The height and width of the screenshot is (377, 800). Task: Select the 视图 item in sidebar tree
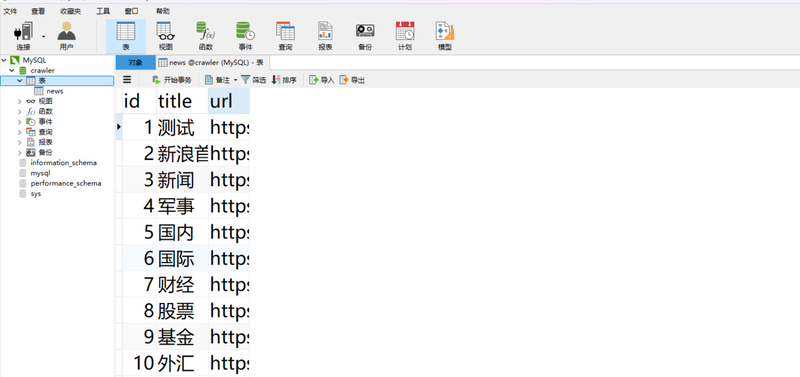click(x=45, y=101)
